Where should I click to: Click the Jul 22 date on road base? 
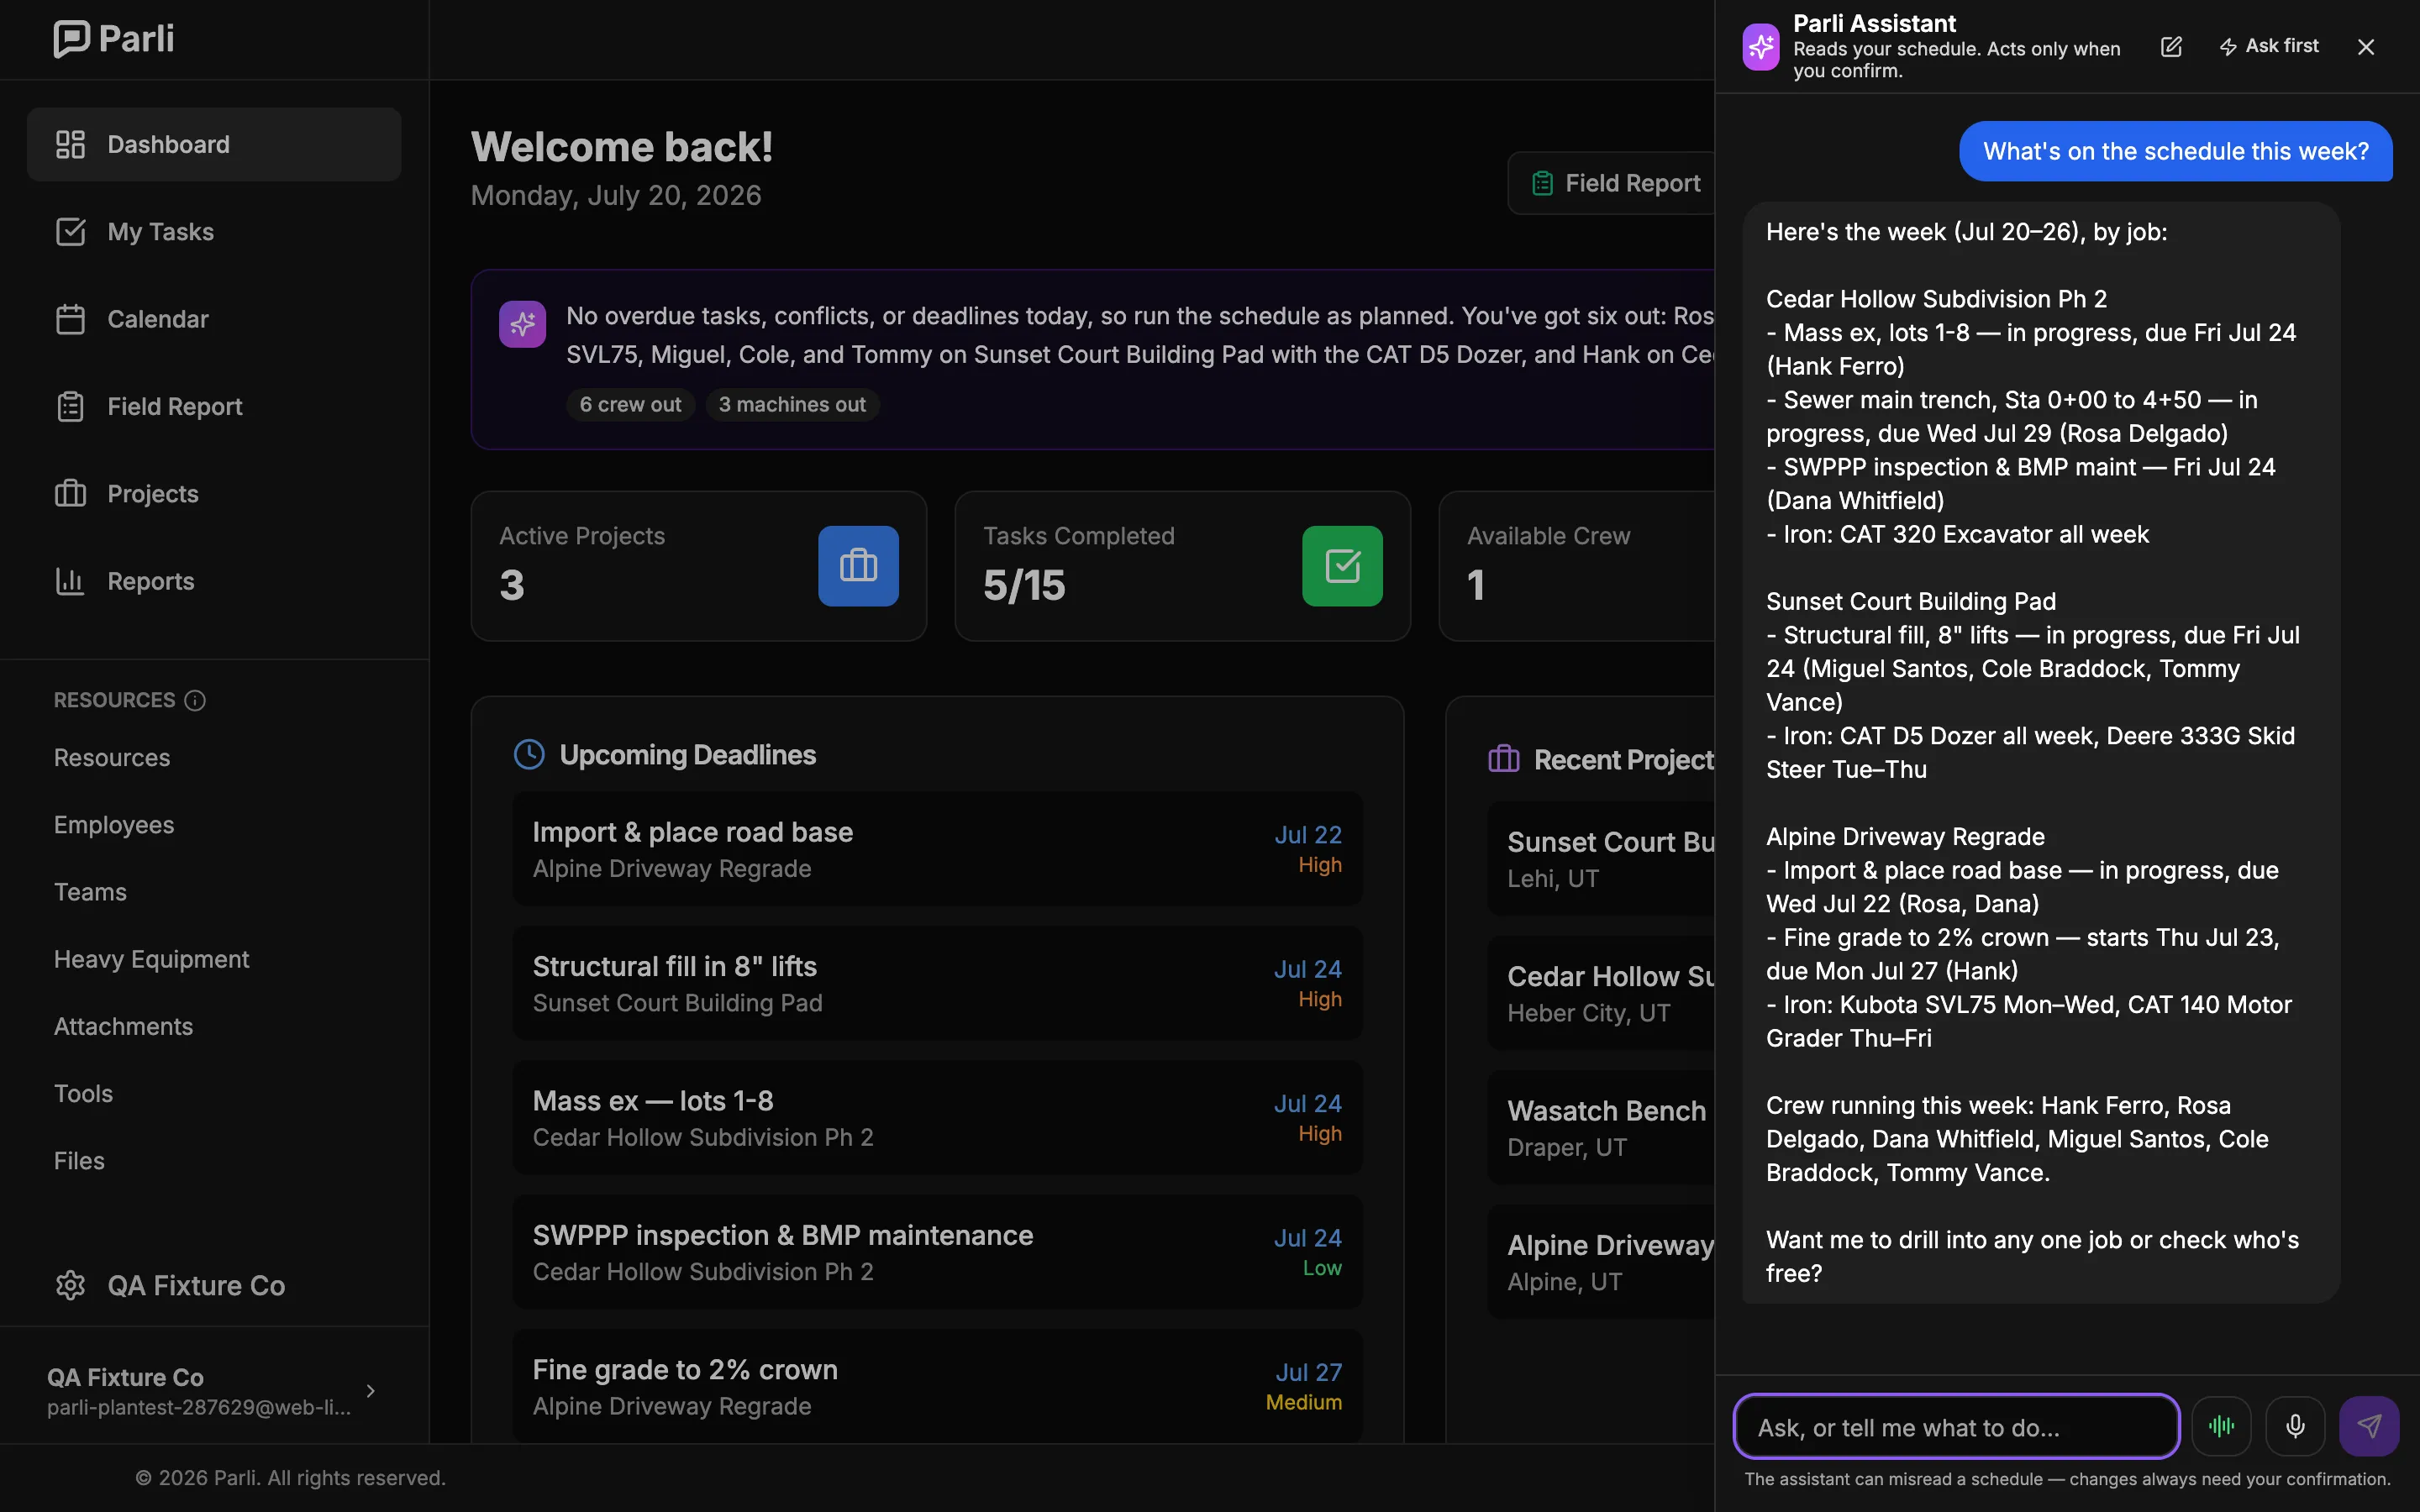pyautogui.click(x=1308, y=835)
